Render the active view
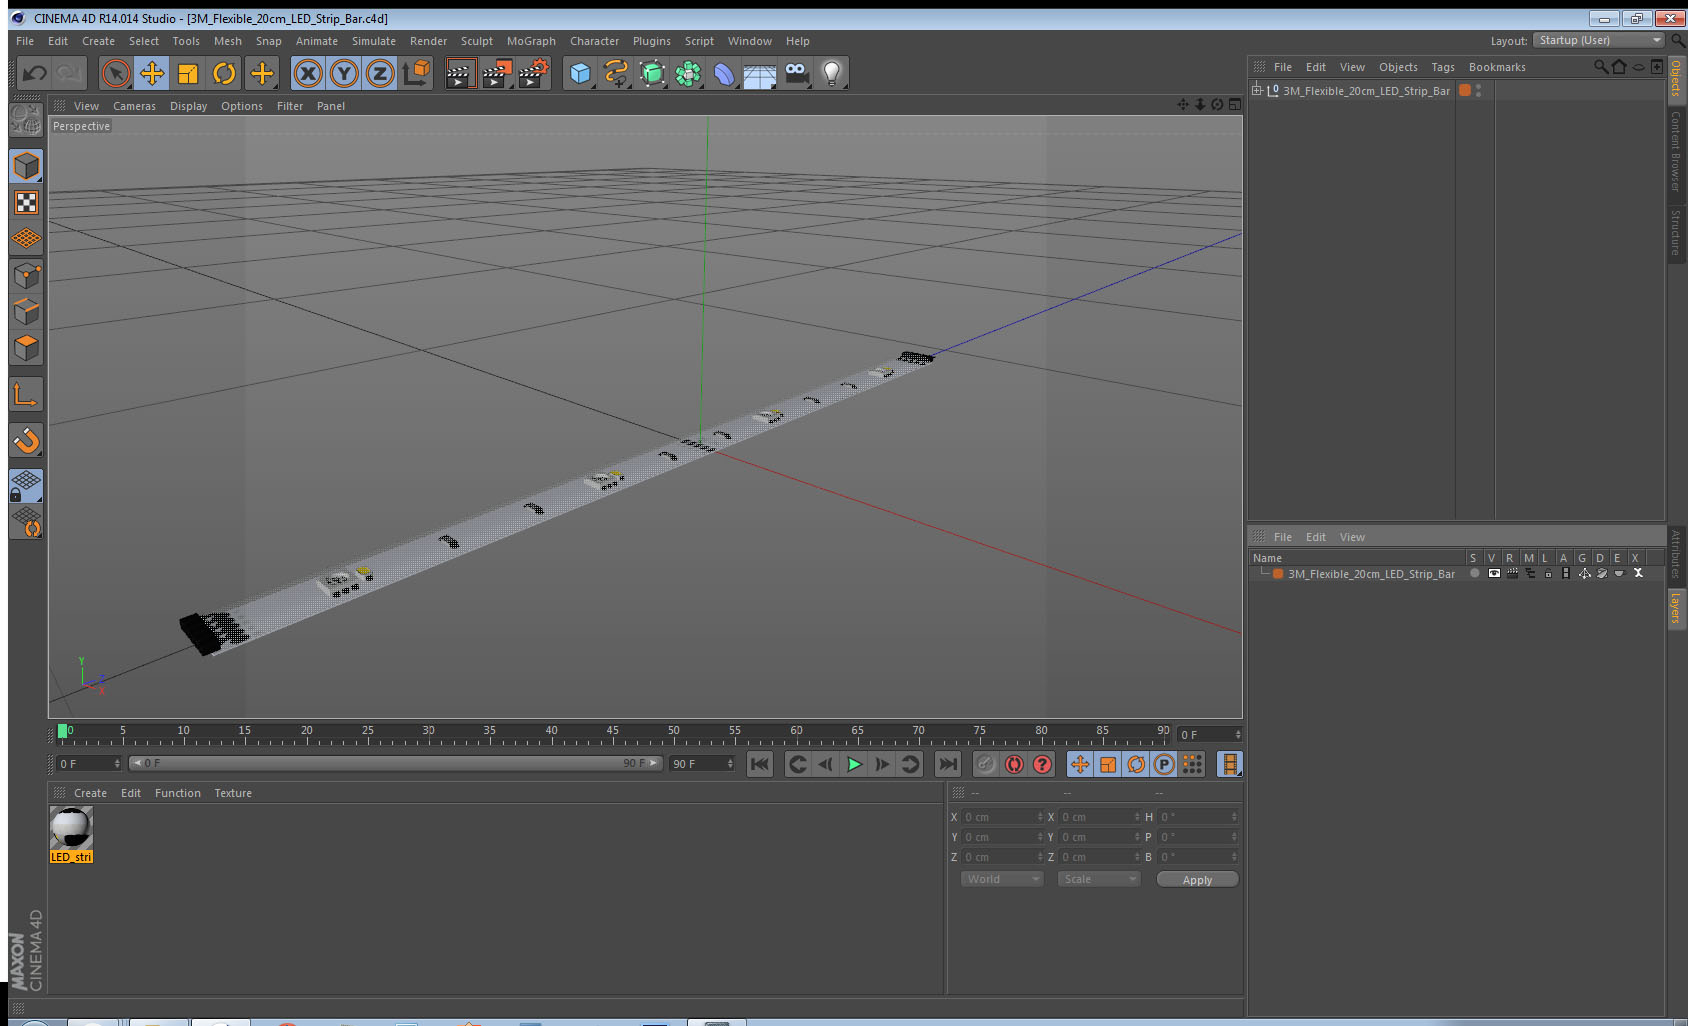The height and width of the screenshot is (1026, 1688). coord(459,73)
